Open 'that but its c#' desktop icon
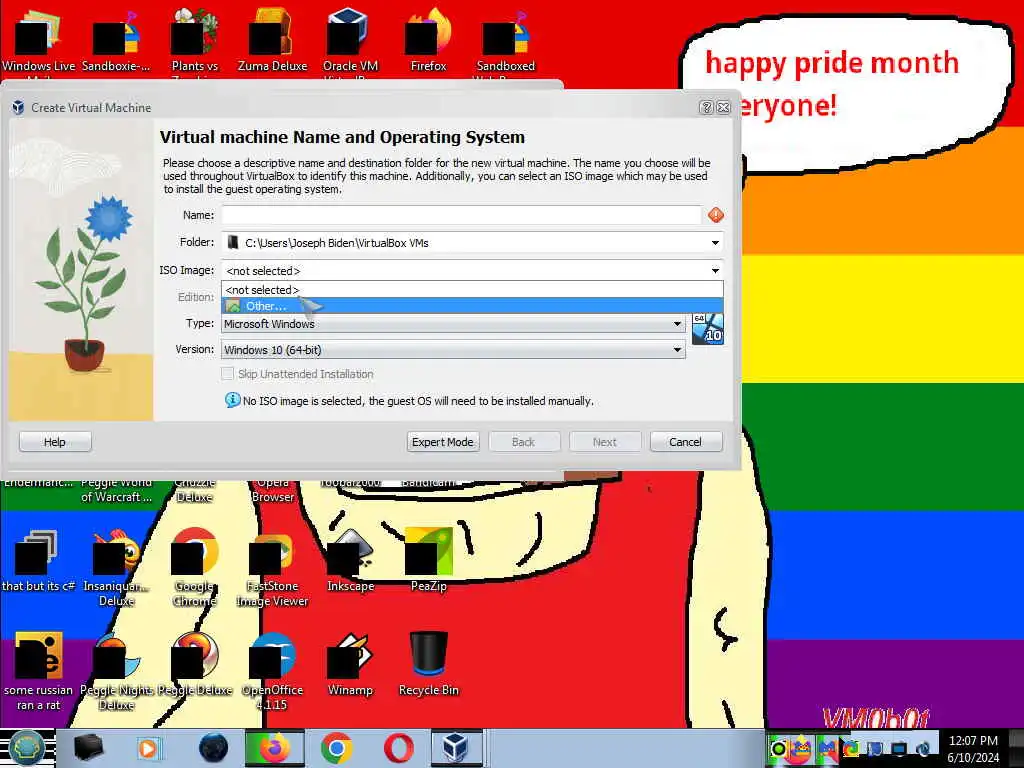The image size is (1024, 768). [38, 562]
